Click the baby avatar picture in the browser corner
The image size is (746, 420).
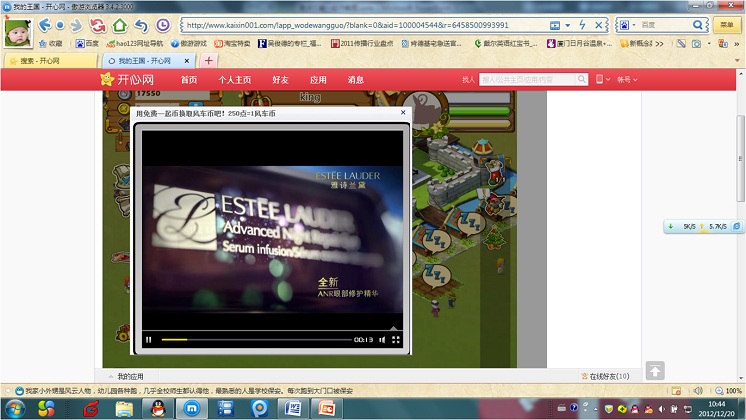18,32
